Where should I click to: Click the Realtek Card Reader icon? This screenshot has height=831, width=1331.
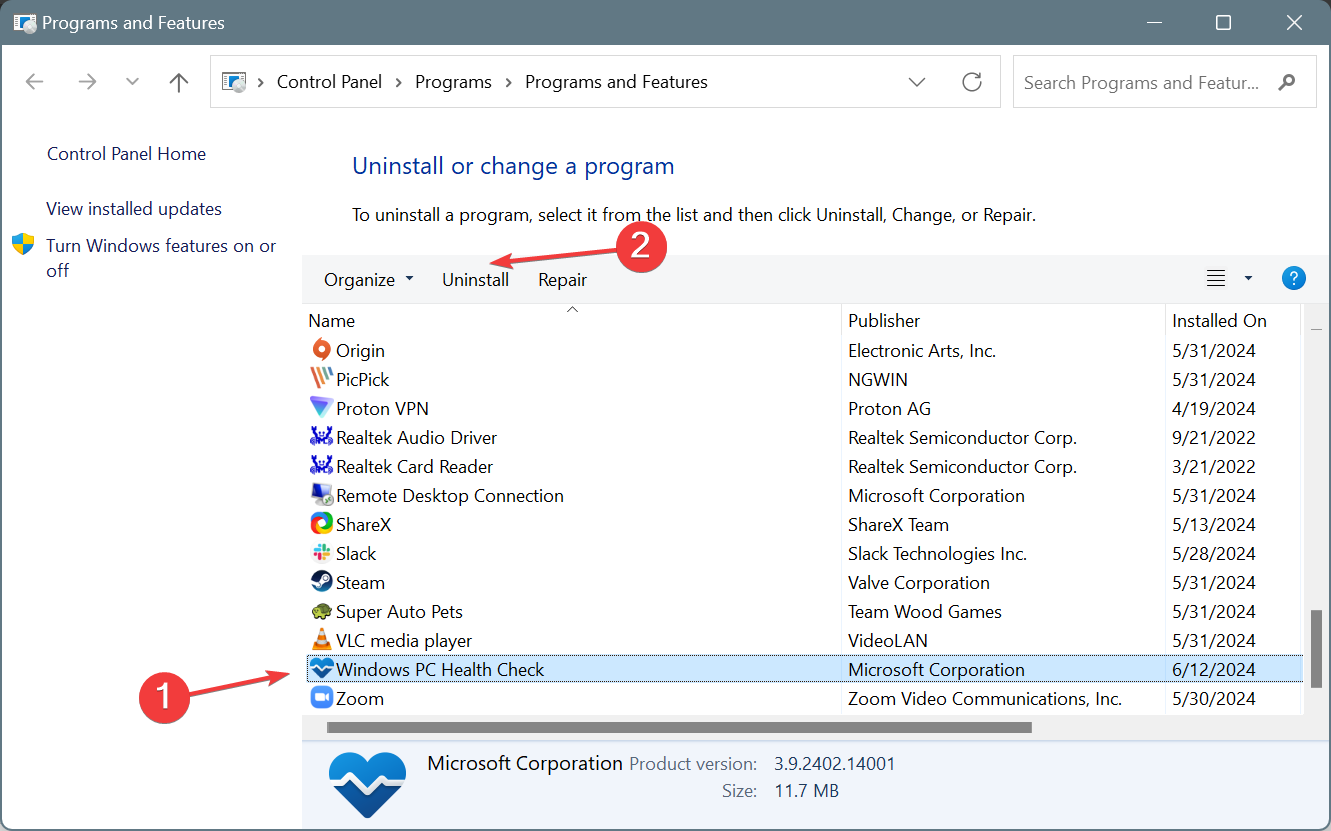(321, 466)
